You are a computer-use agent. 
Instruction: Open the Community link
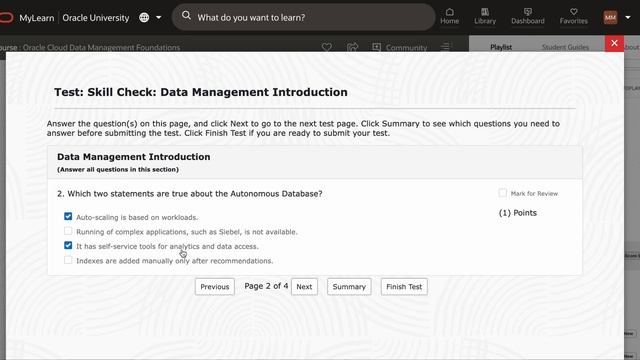coord(400,47)
